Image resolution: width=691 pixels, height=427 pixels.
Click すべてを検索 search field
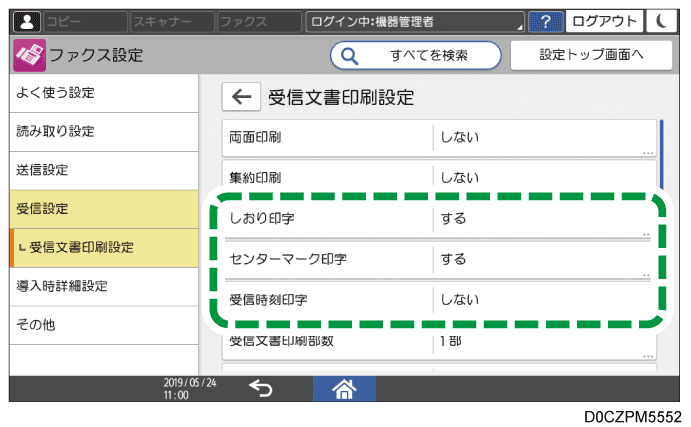(416, 56)
